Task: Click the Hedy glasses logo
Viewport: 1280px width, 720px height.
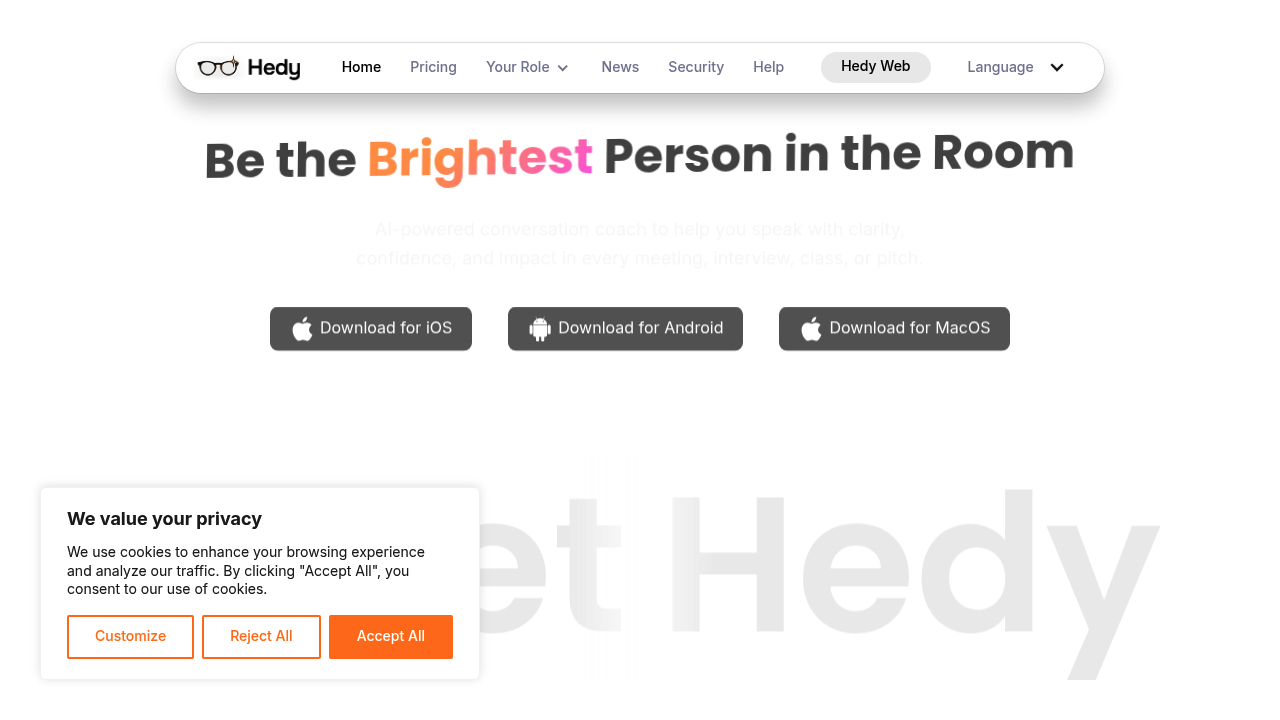Action: 219,66
